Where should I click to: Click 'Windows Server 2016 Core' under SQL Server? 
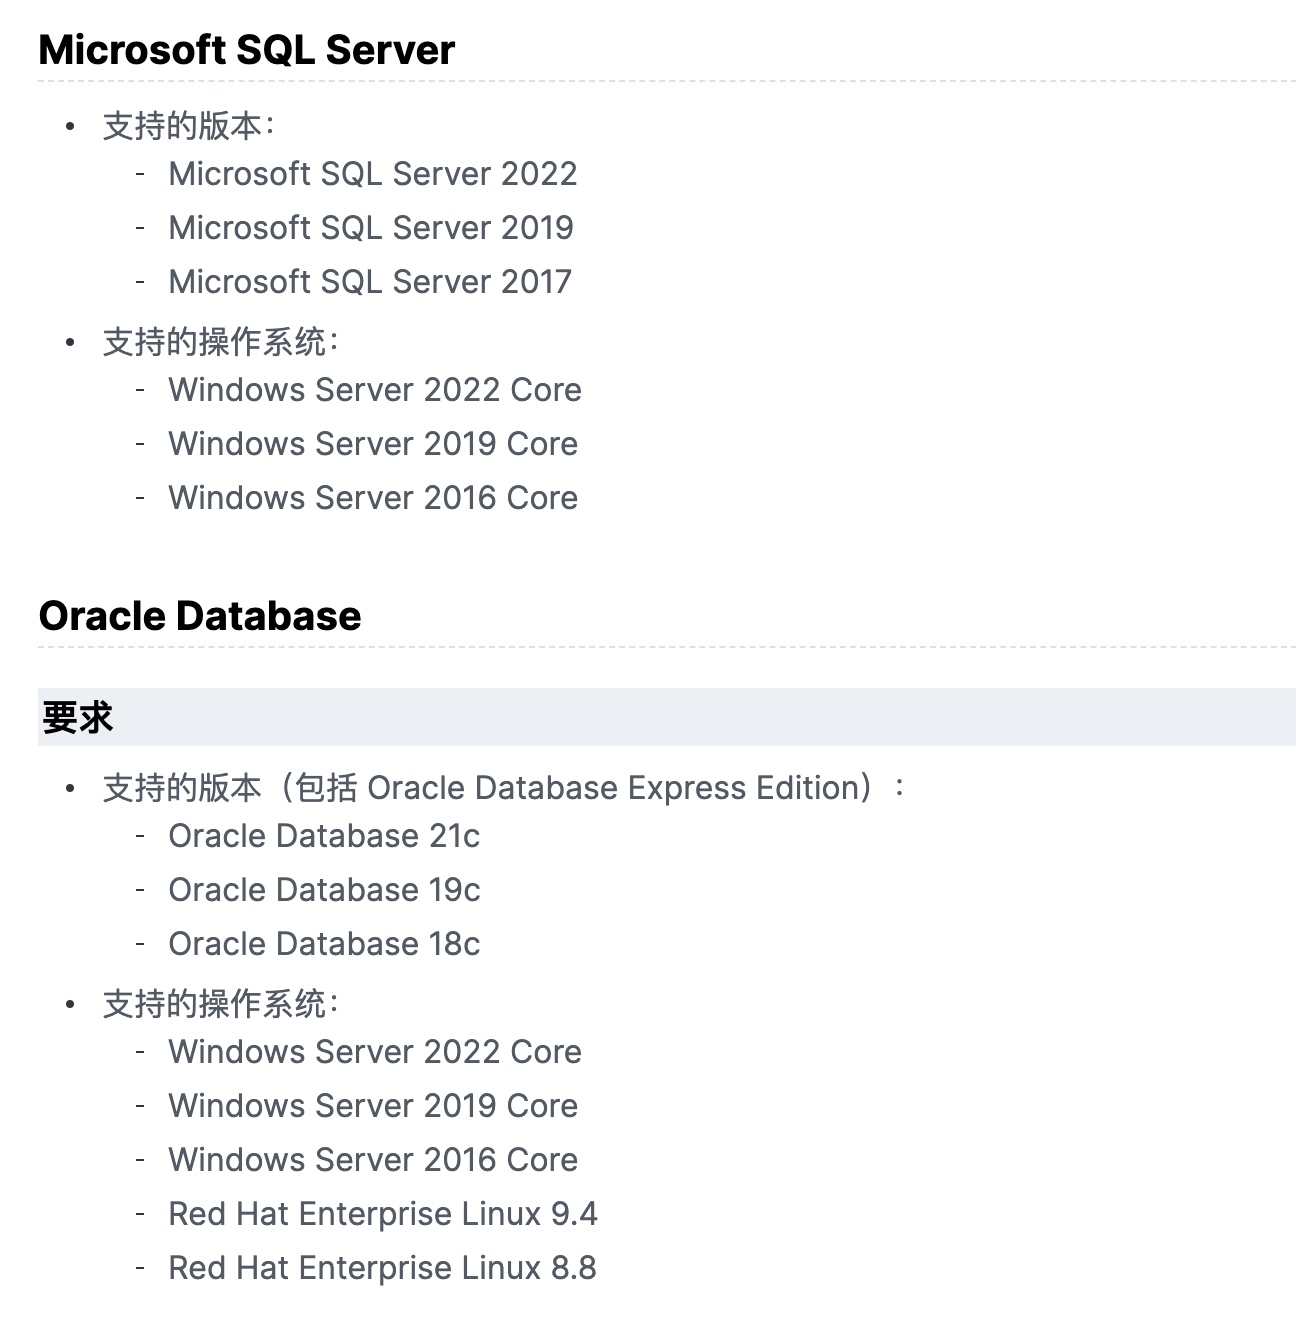(x=373, y=498)
